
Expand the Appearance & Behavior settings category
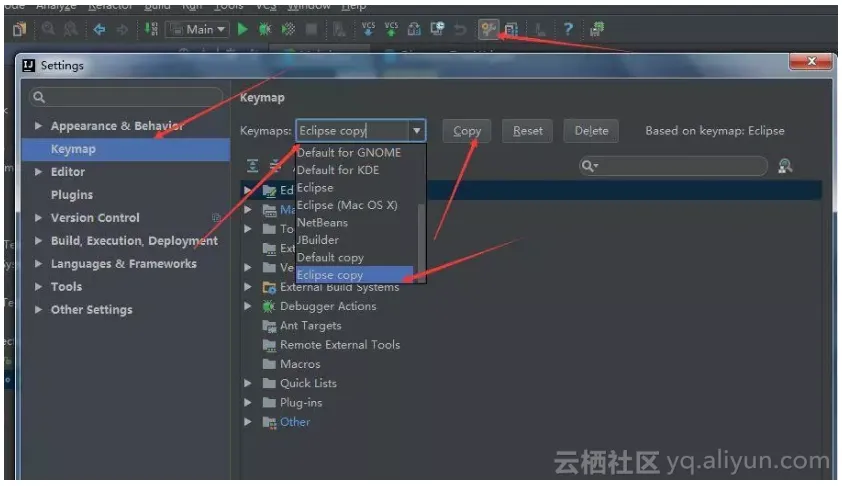(39, 126)
